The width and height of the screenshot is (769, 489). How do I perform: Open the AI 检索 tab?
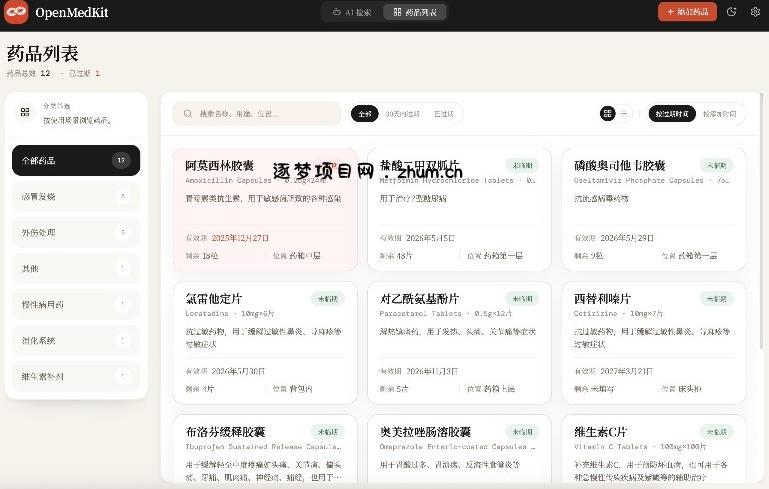click(352, 12)
